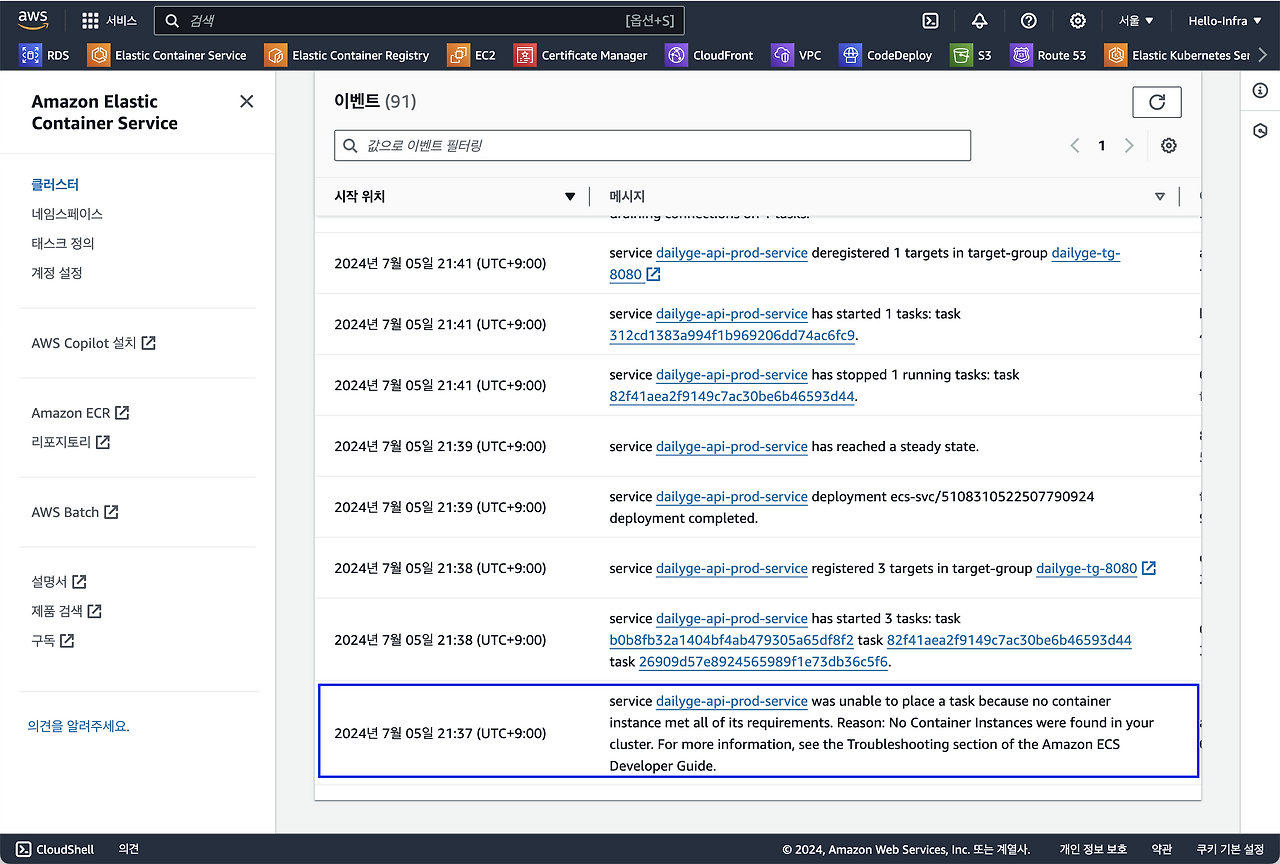This screenshot has height=864, width=1280.
Task: Open 개인 정보 보호 footer link
Action: point(1093,849)
